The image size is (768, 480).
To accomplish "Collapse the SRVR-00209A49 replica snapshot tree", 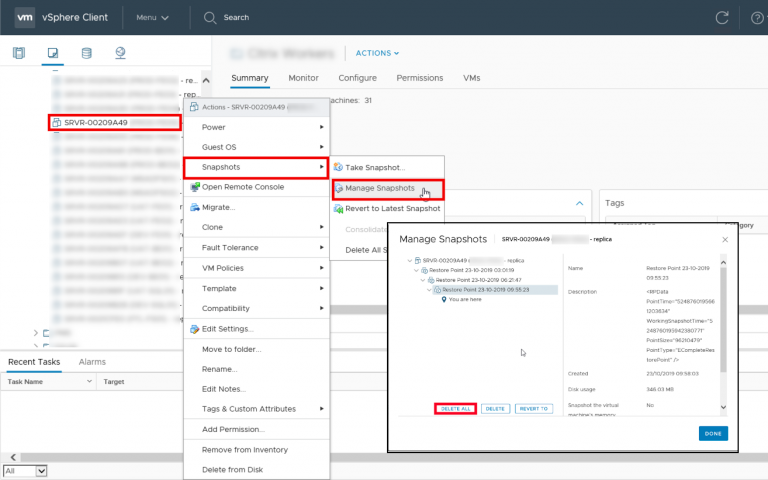I will tap(410, 261).
